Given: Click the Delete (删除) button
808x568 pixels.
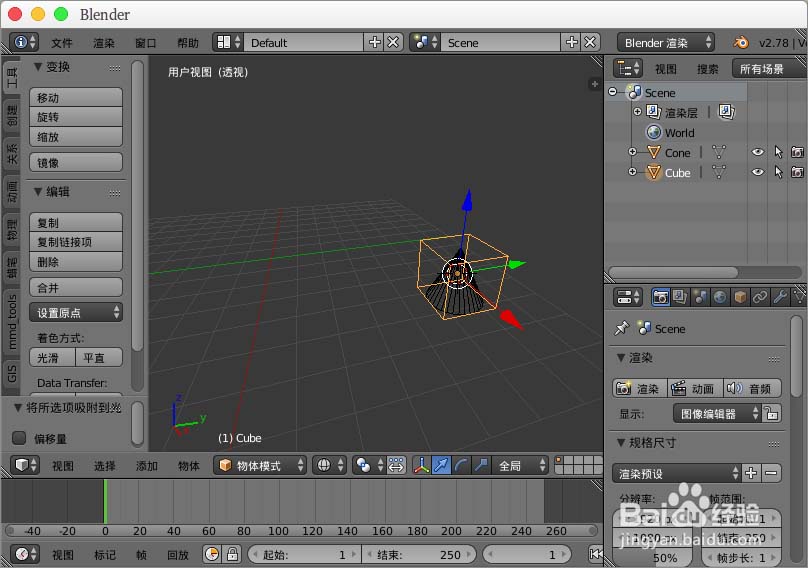Looking at the screenshot, I should [76, 262].
